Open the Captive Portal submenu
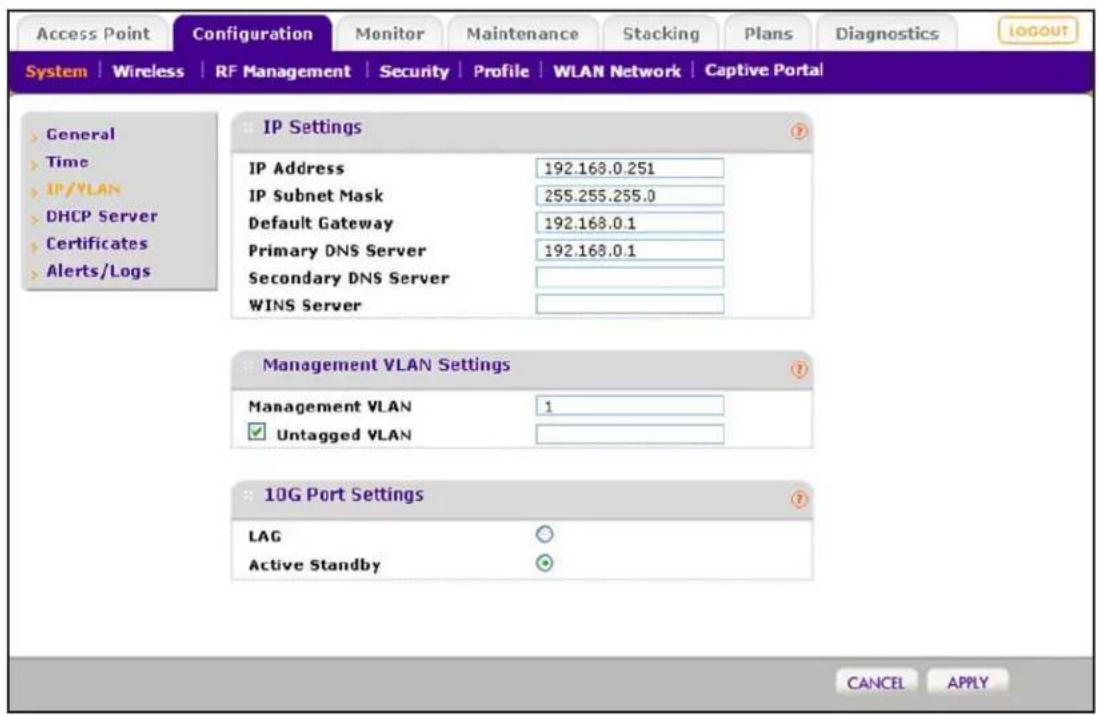 (x=764, y=71)
